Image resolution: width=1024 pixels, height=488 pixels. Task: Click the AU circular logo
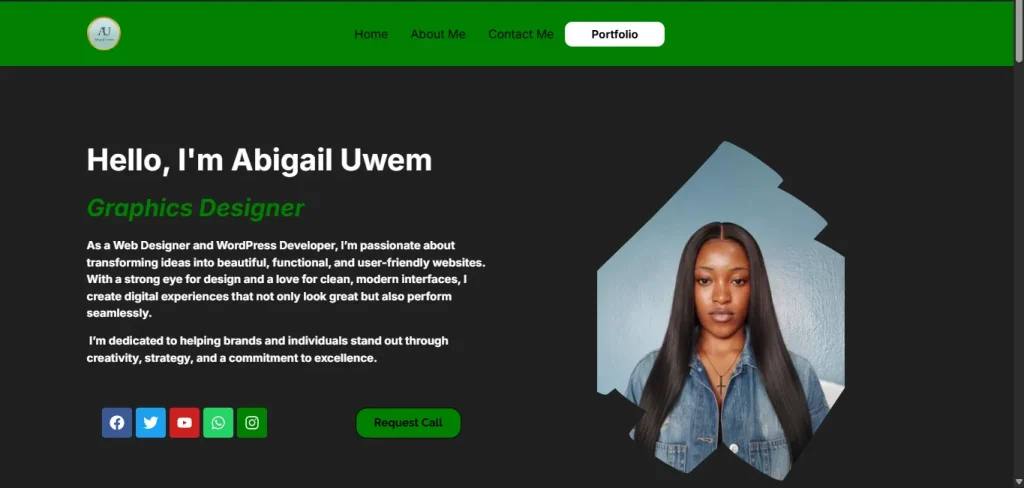pos(104,34)
